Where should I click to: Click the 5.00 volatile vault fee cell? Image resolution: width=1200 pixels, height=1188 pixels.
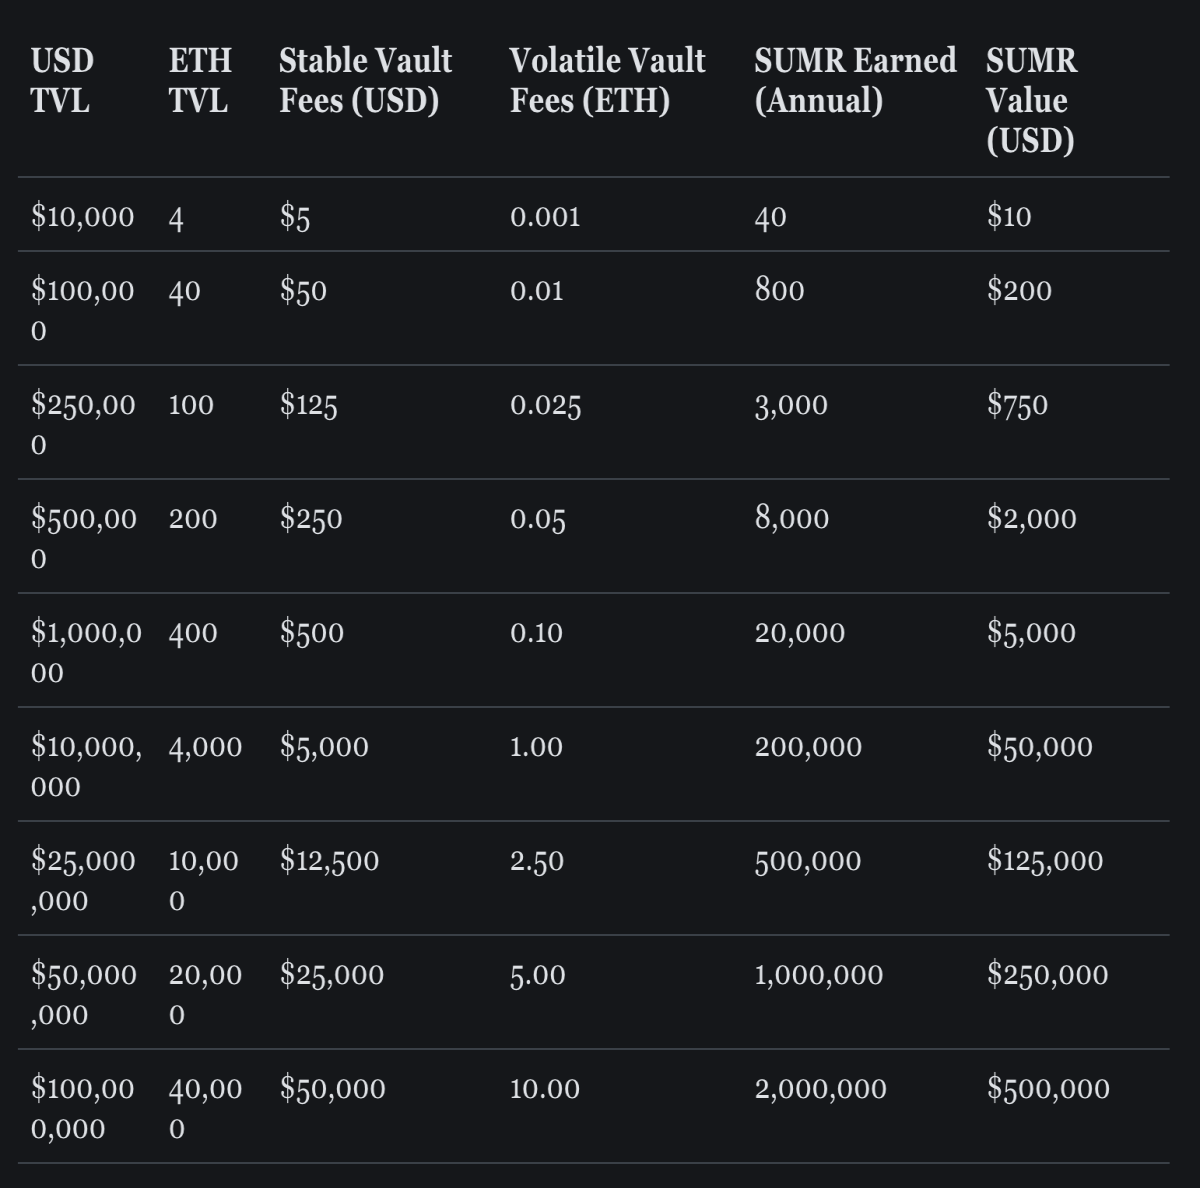[537, 975]
